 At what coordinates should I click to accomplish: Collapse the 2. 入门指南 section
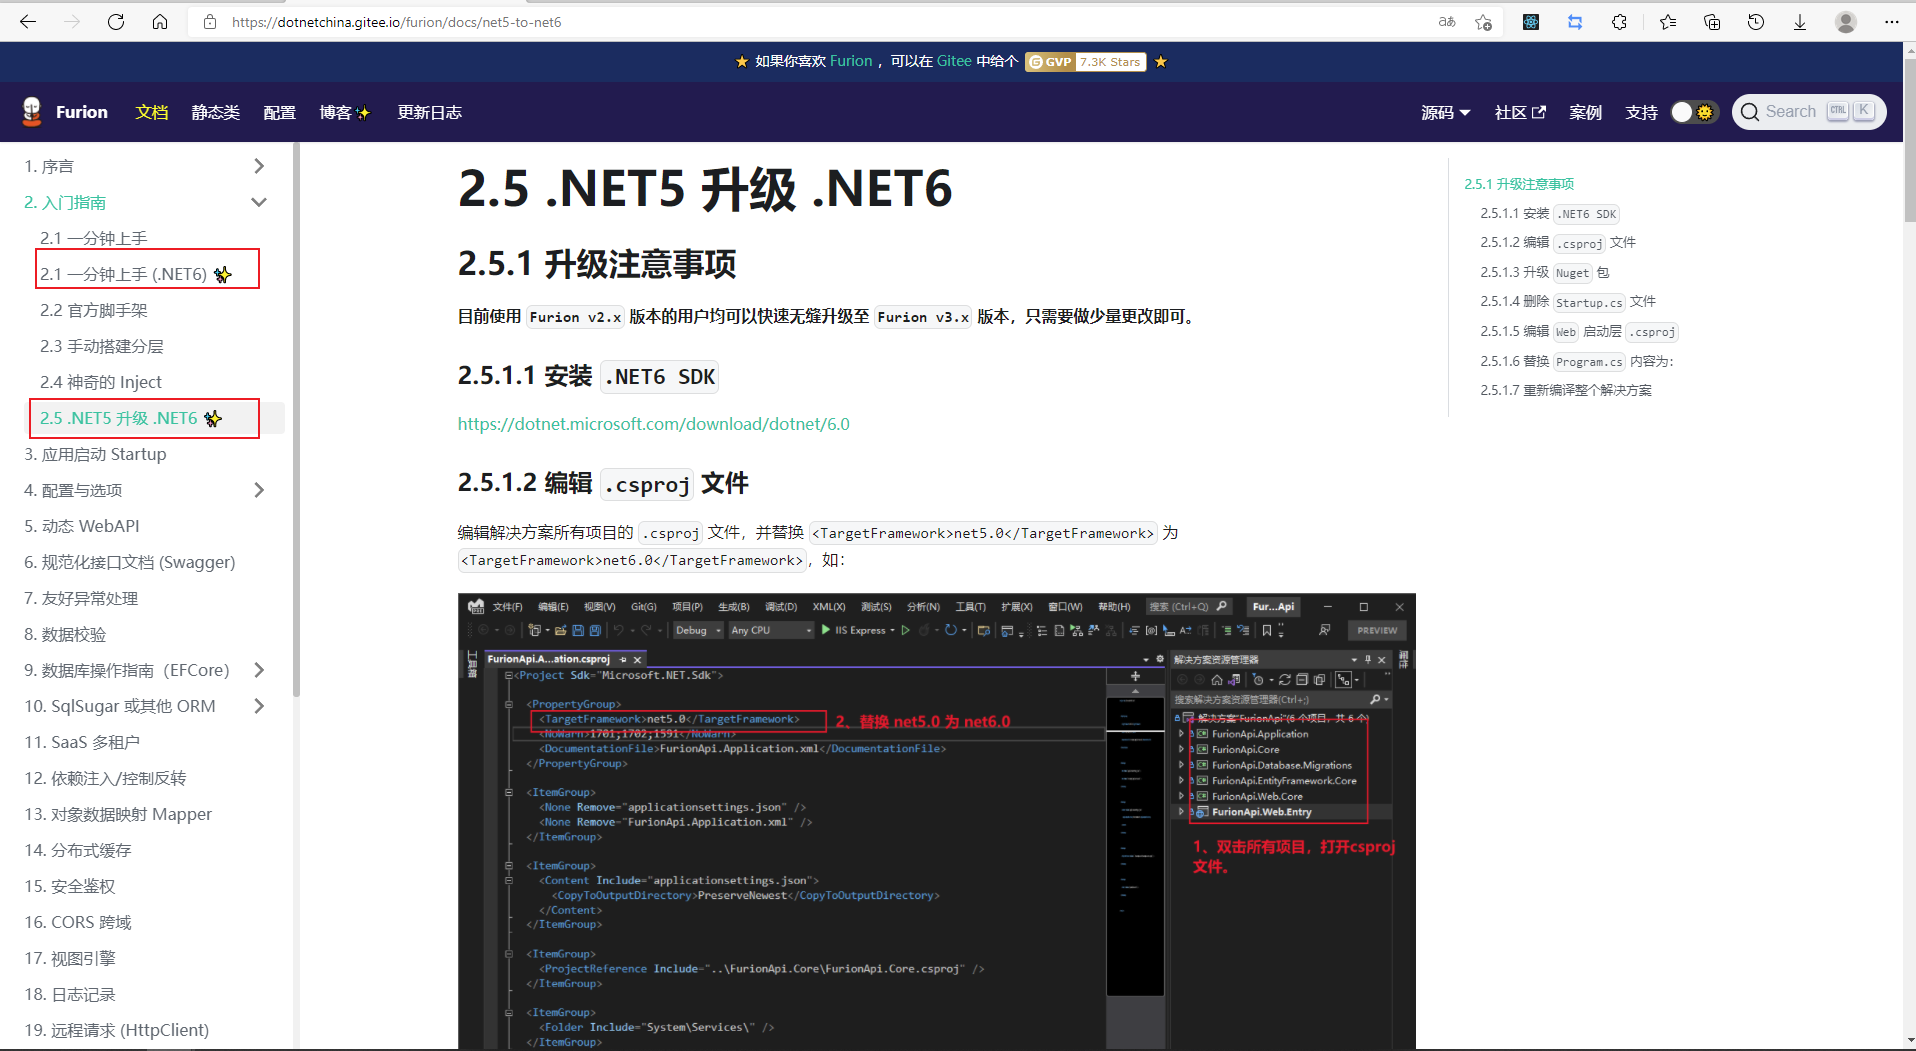pyautogui.click(x=259, y=202)
